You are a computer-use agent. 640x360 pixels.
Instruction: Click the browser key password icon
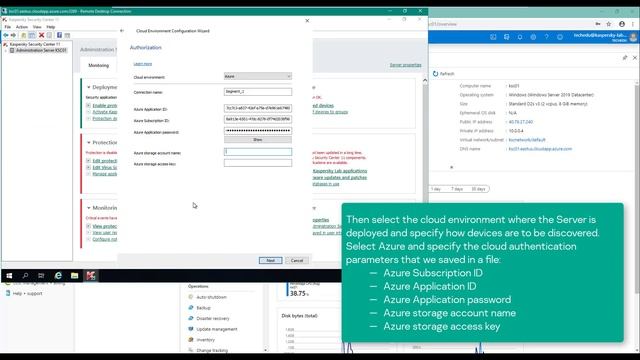click(598, 24)
